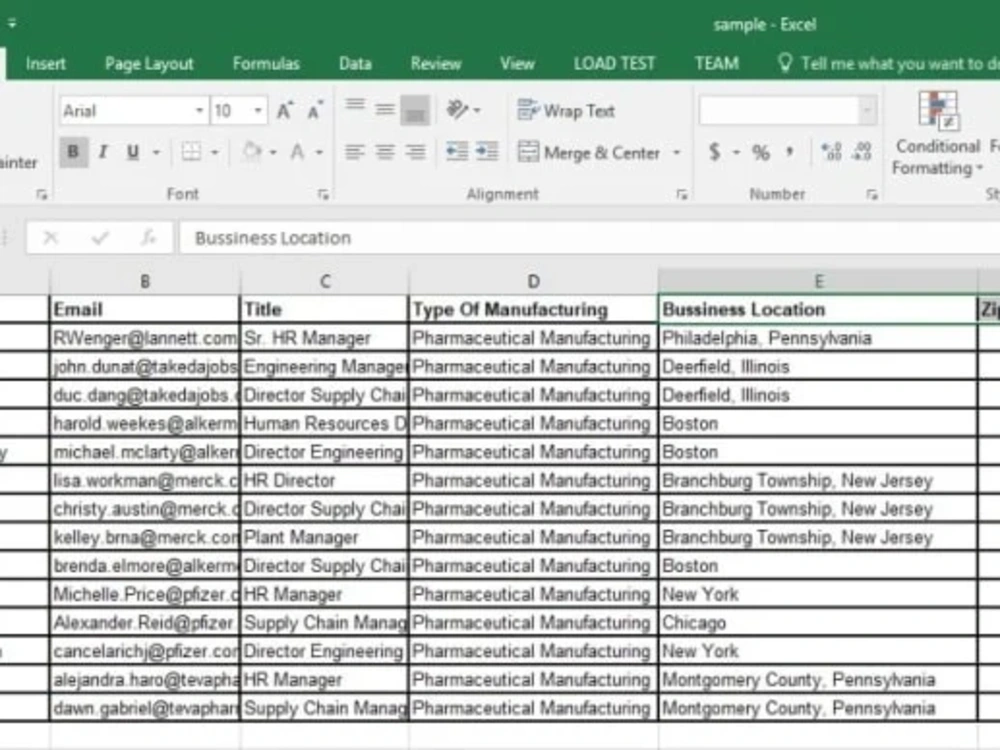
Task: Open the LOAD TEST ribbon tab
Action: click(614, 63)
